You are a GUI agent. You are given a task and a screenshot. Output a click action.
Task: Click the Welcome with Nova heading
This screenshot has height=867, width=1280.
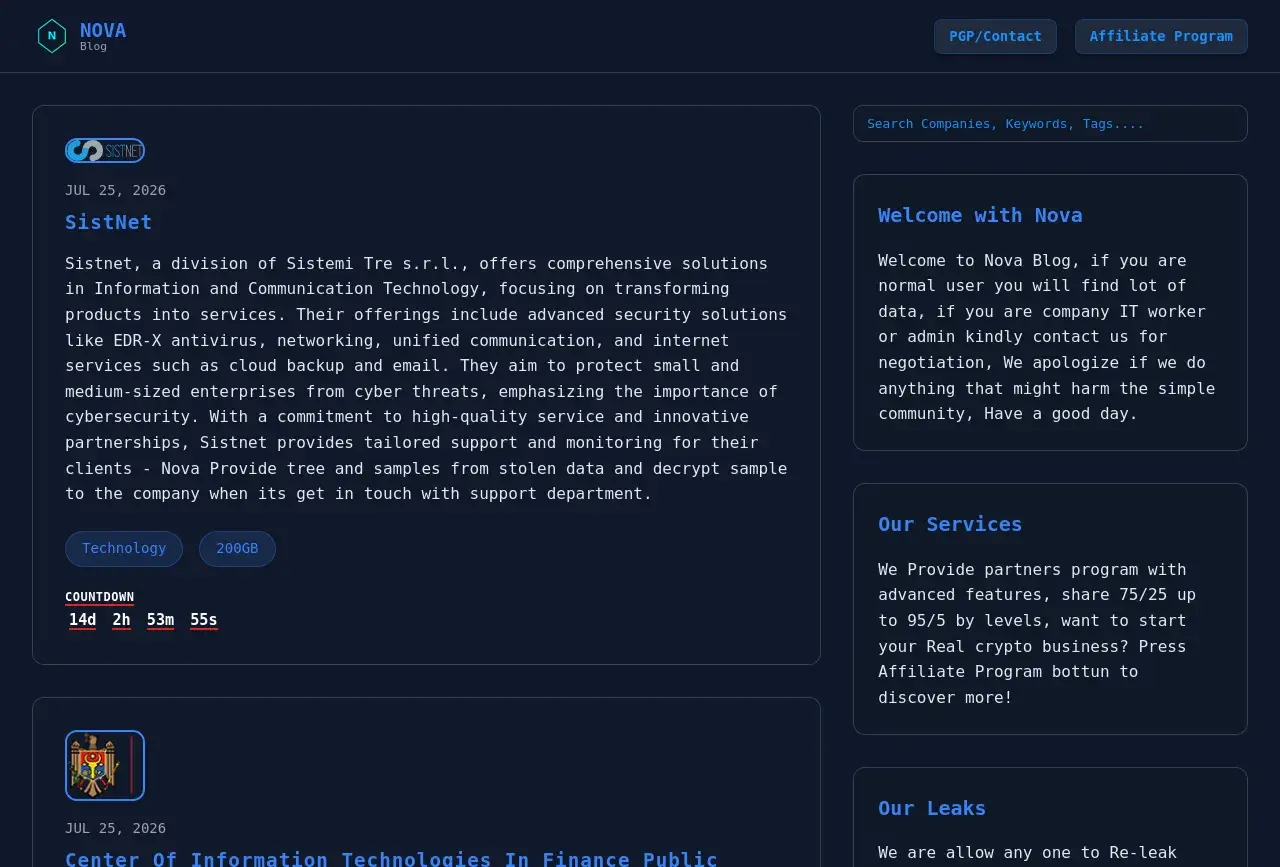(980, 215)
